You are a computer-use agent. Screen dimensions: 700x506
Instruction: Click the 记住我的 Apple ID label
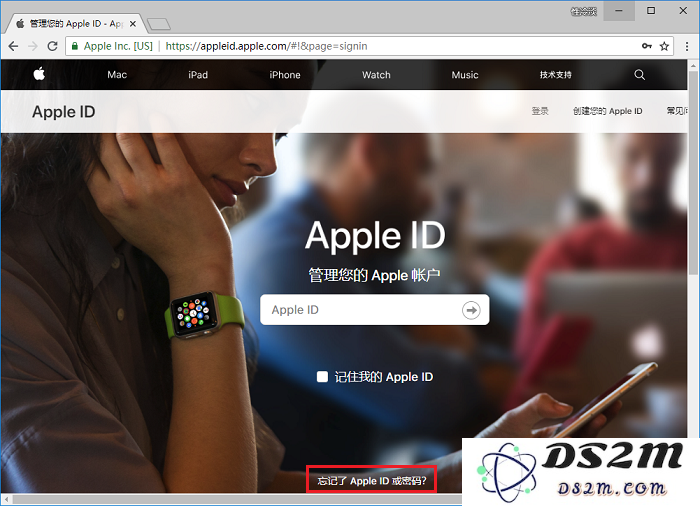pos(383,377)
